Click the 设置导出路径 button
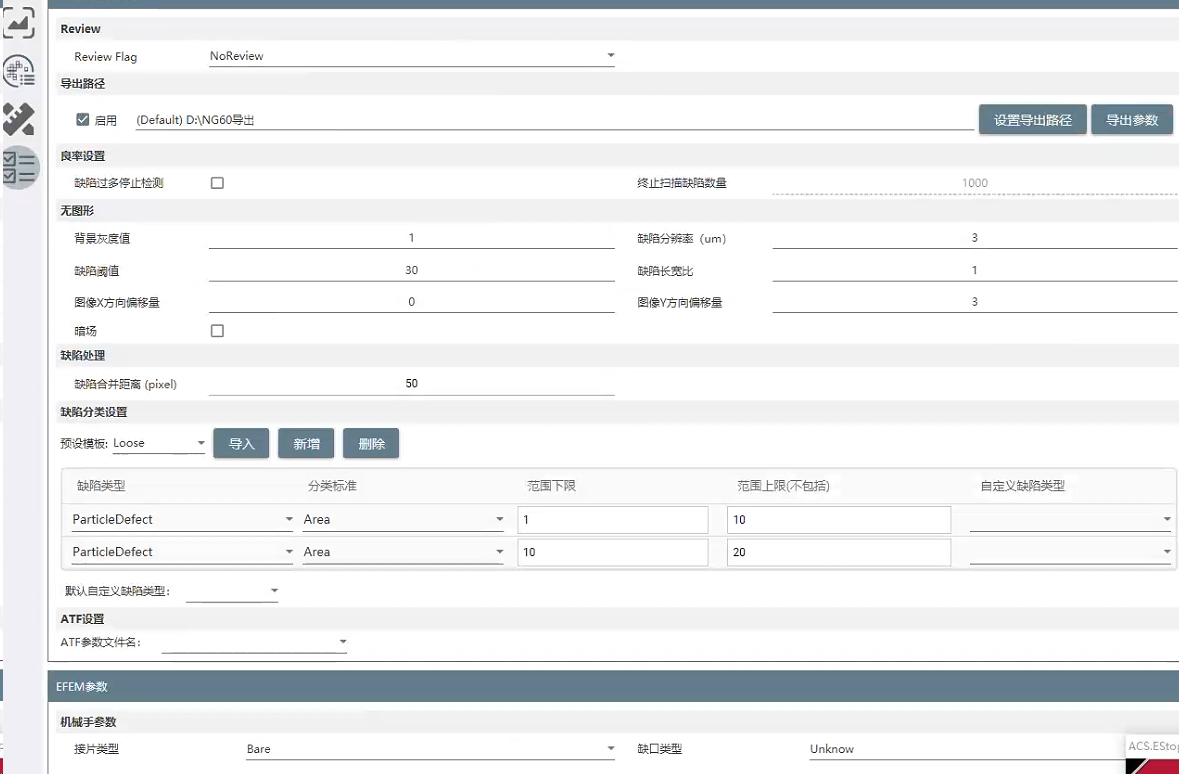This screenshot has height=774, width=1179. click(1032, 120)
